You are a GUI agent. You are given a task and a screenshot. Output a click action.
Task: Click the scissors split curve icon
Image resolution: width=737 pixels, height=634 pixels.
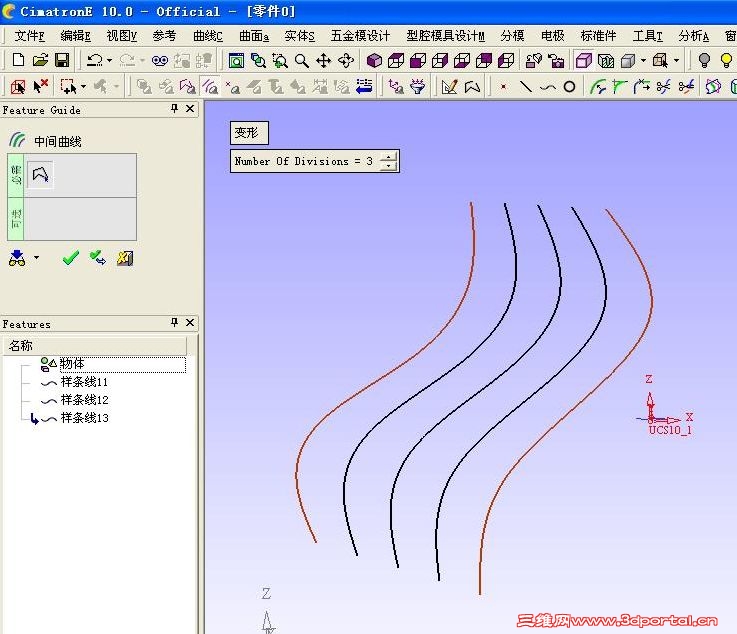(686, 86)
